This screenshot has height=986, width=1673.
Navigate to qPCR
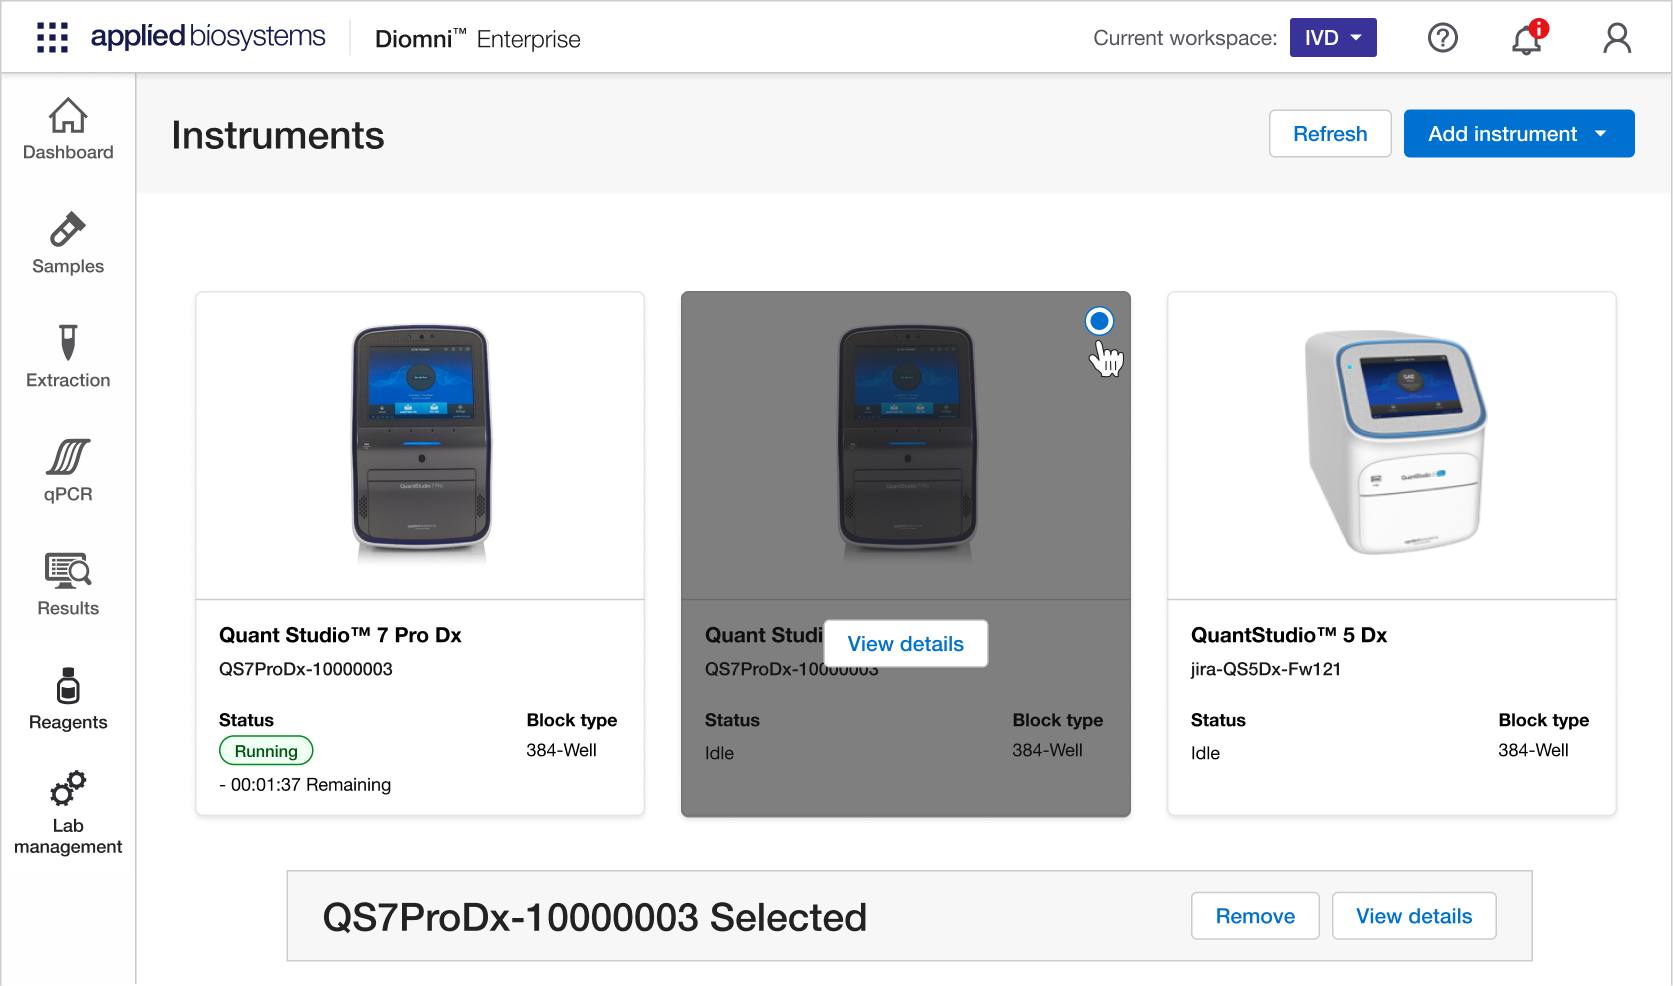(x=68, y=472)
